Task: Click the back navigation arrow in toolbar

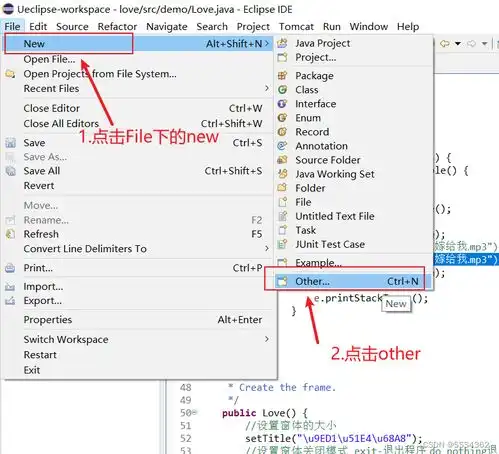Action: (x=445, y=44)
